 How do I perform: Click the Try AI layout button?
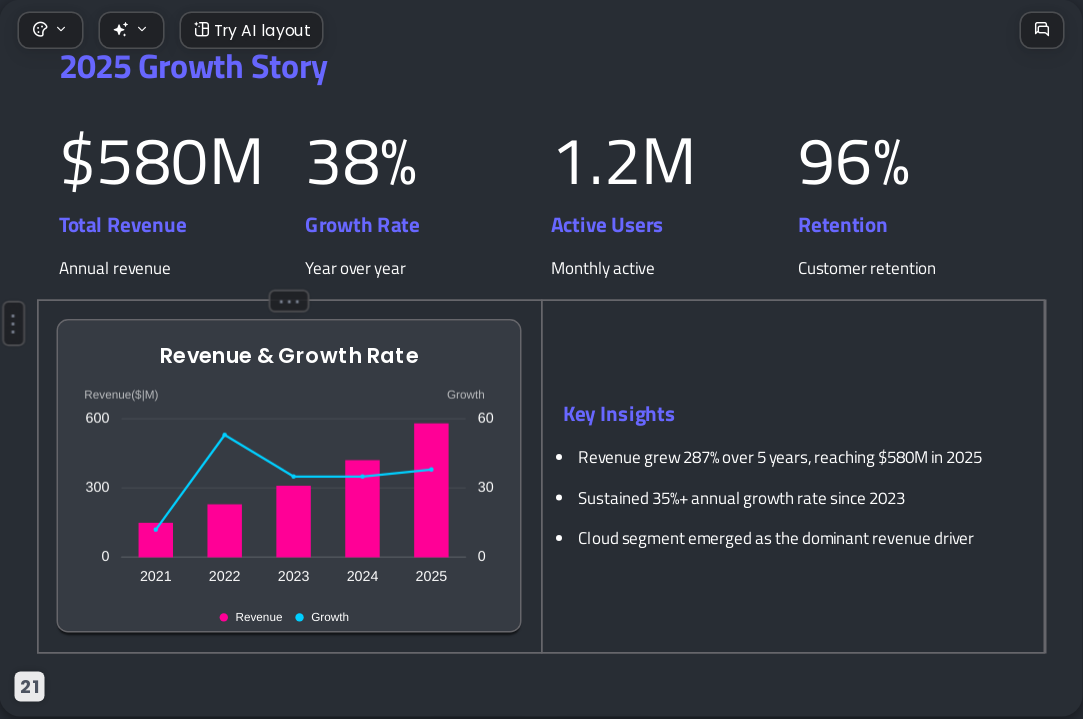(251, 30)
